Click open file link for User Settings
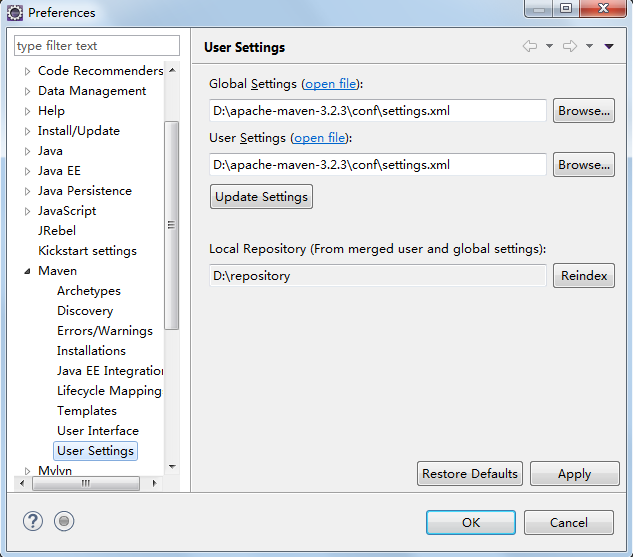The height and width of the screenshot is (557, 633). (x=320, y=138)
